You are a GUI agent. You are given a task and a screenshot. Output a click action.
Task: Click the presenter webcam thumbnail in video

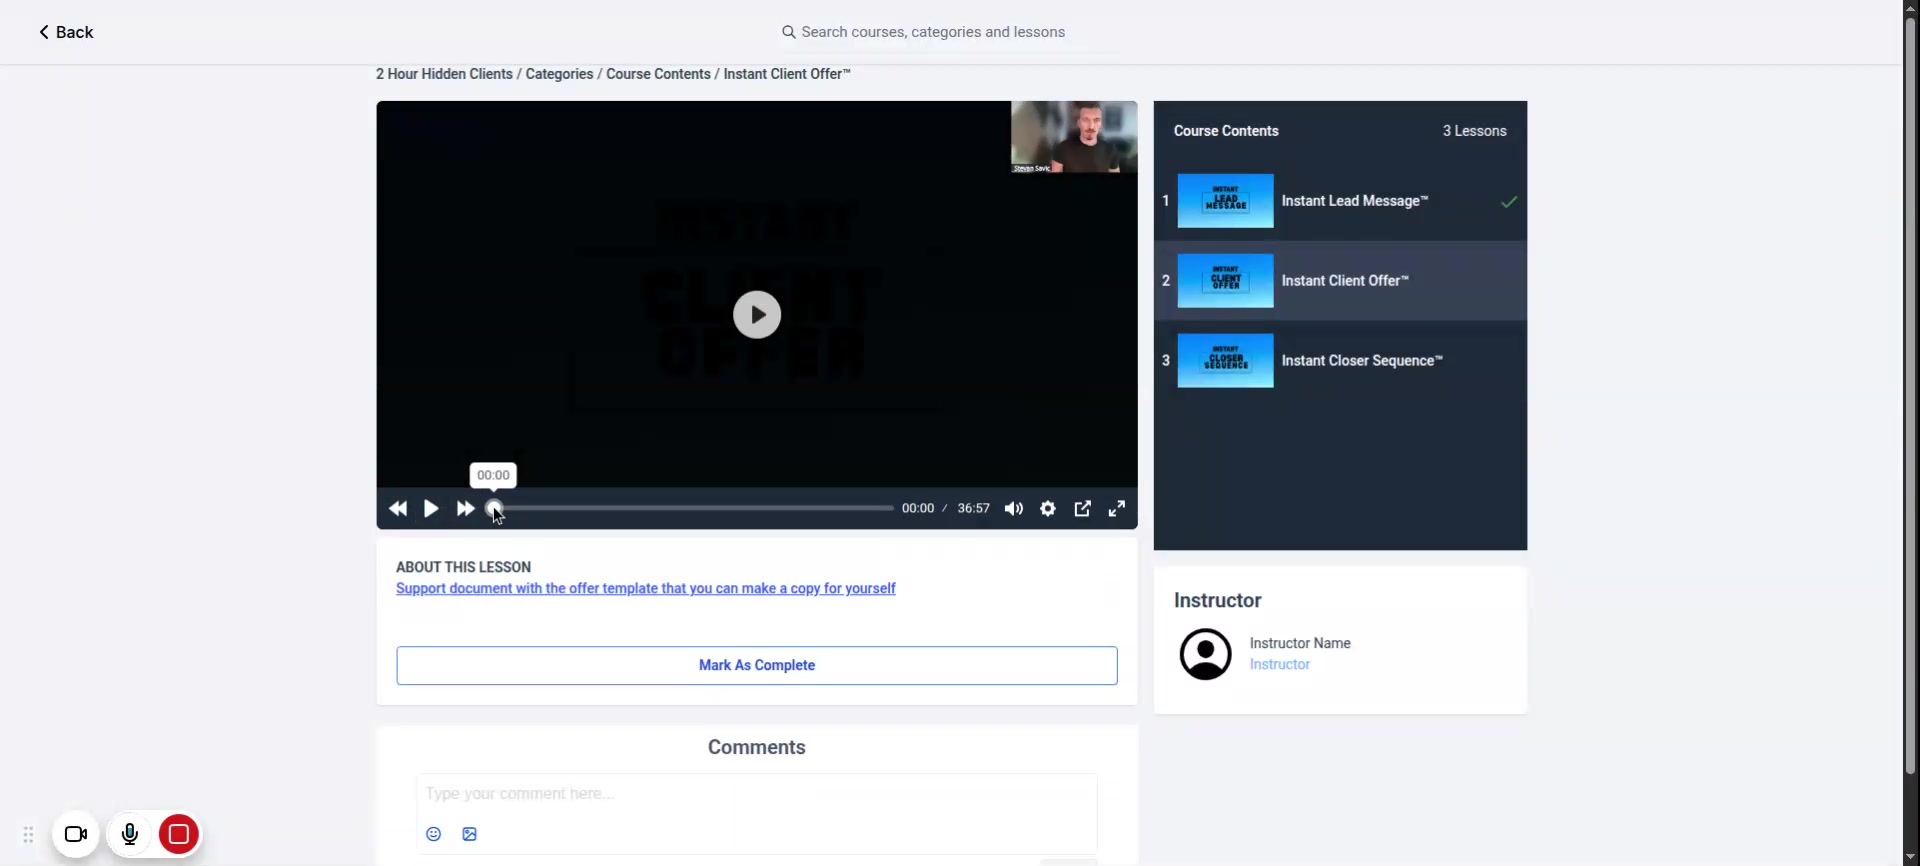[1074, 137]
